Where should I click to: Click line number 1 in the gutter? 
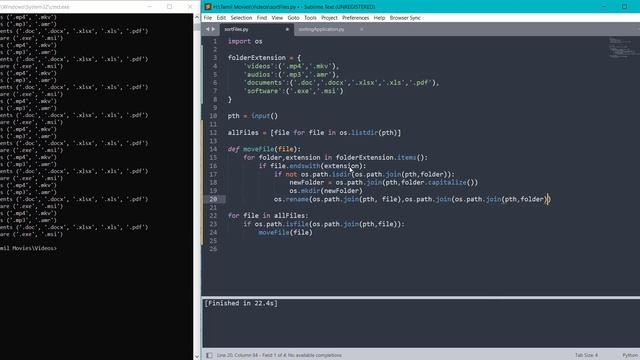(215, 41)
